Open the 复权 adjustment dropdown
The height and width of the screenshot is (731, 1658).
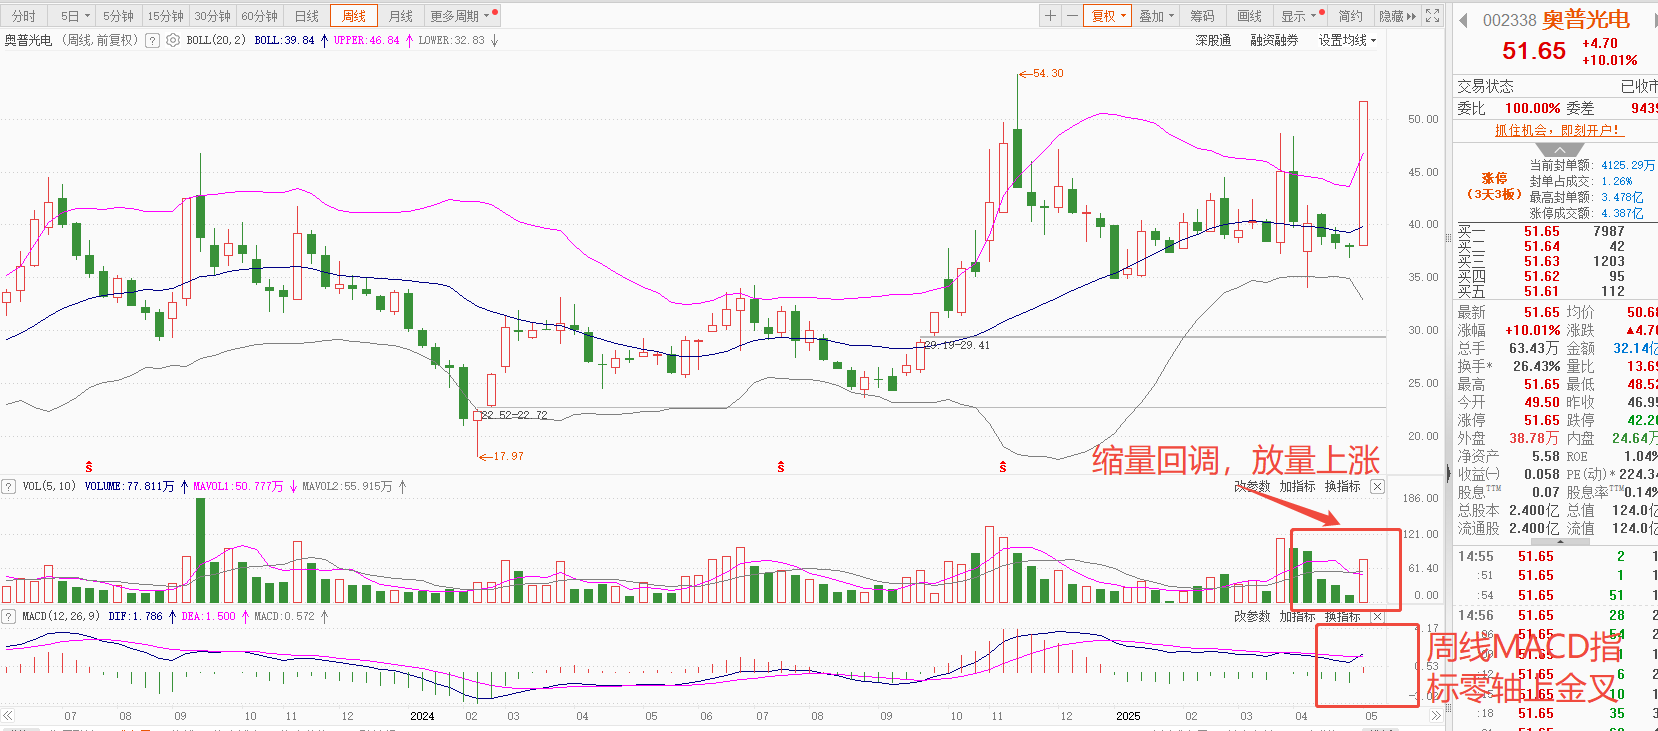1108,16
